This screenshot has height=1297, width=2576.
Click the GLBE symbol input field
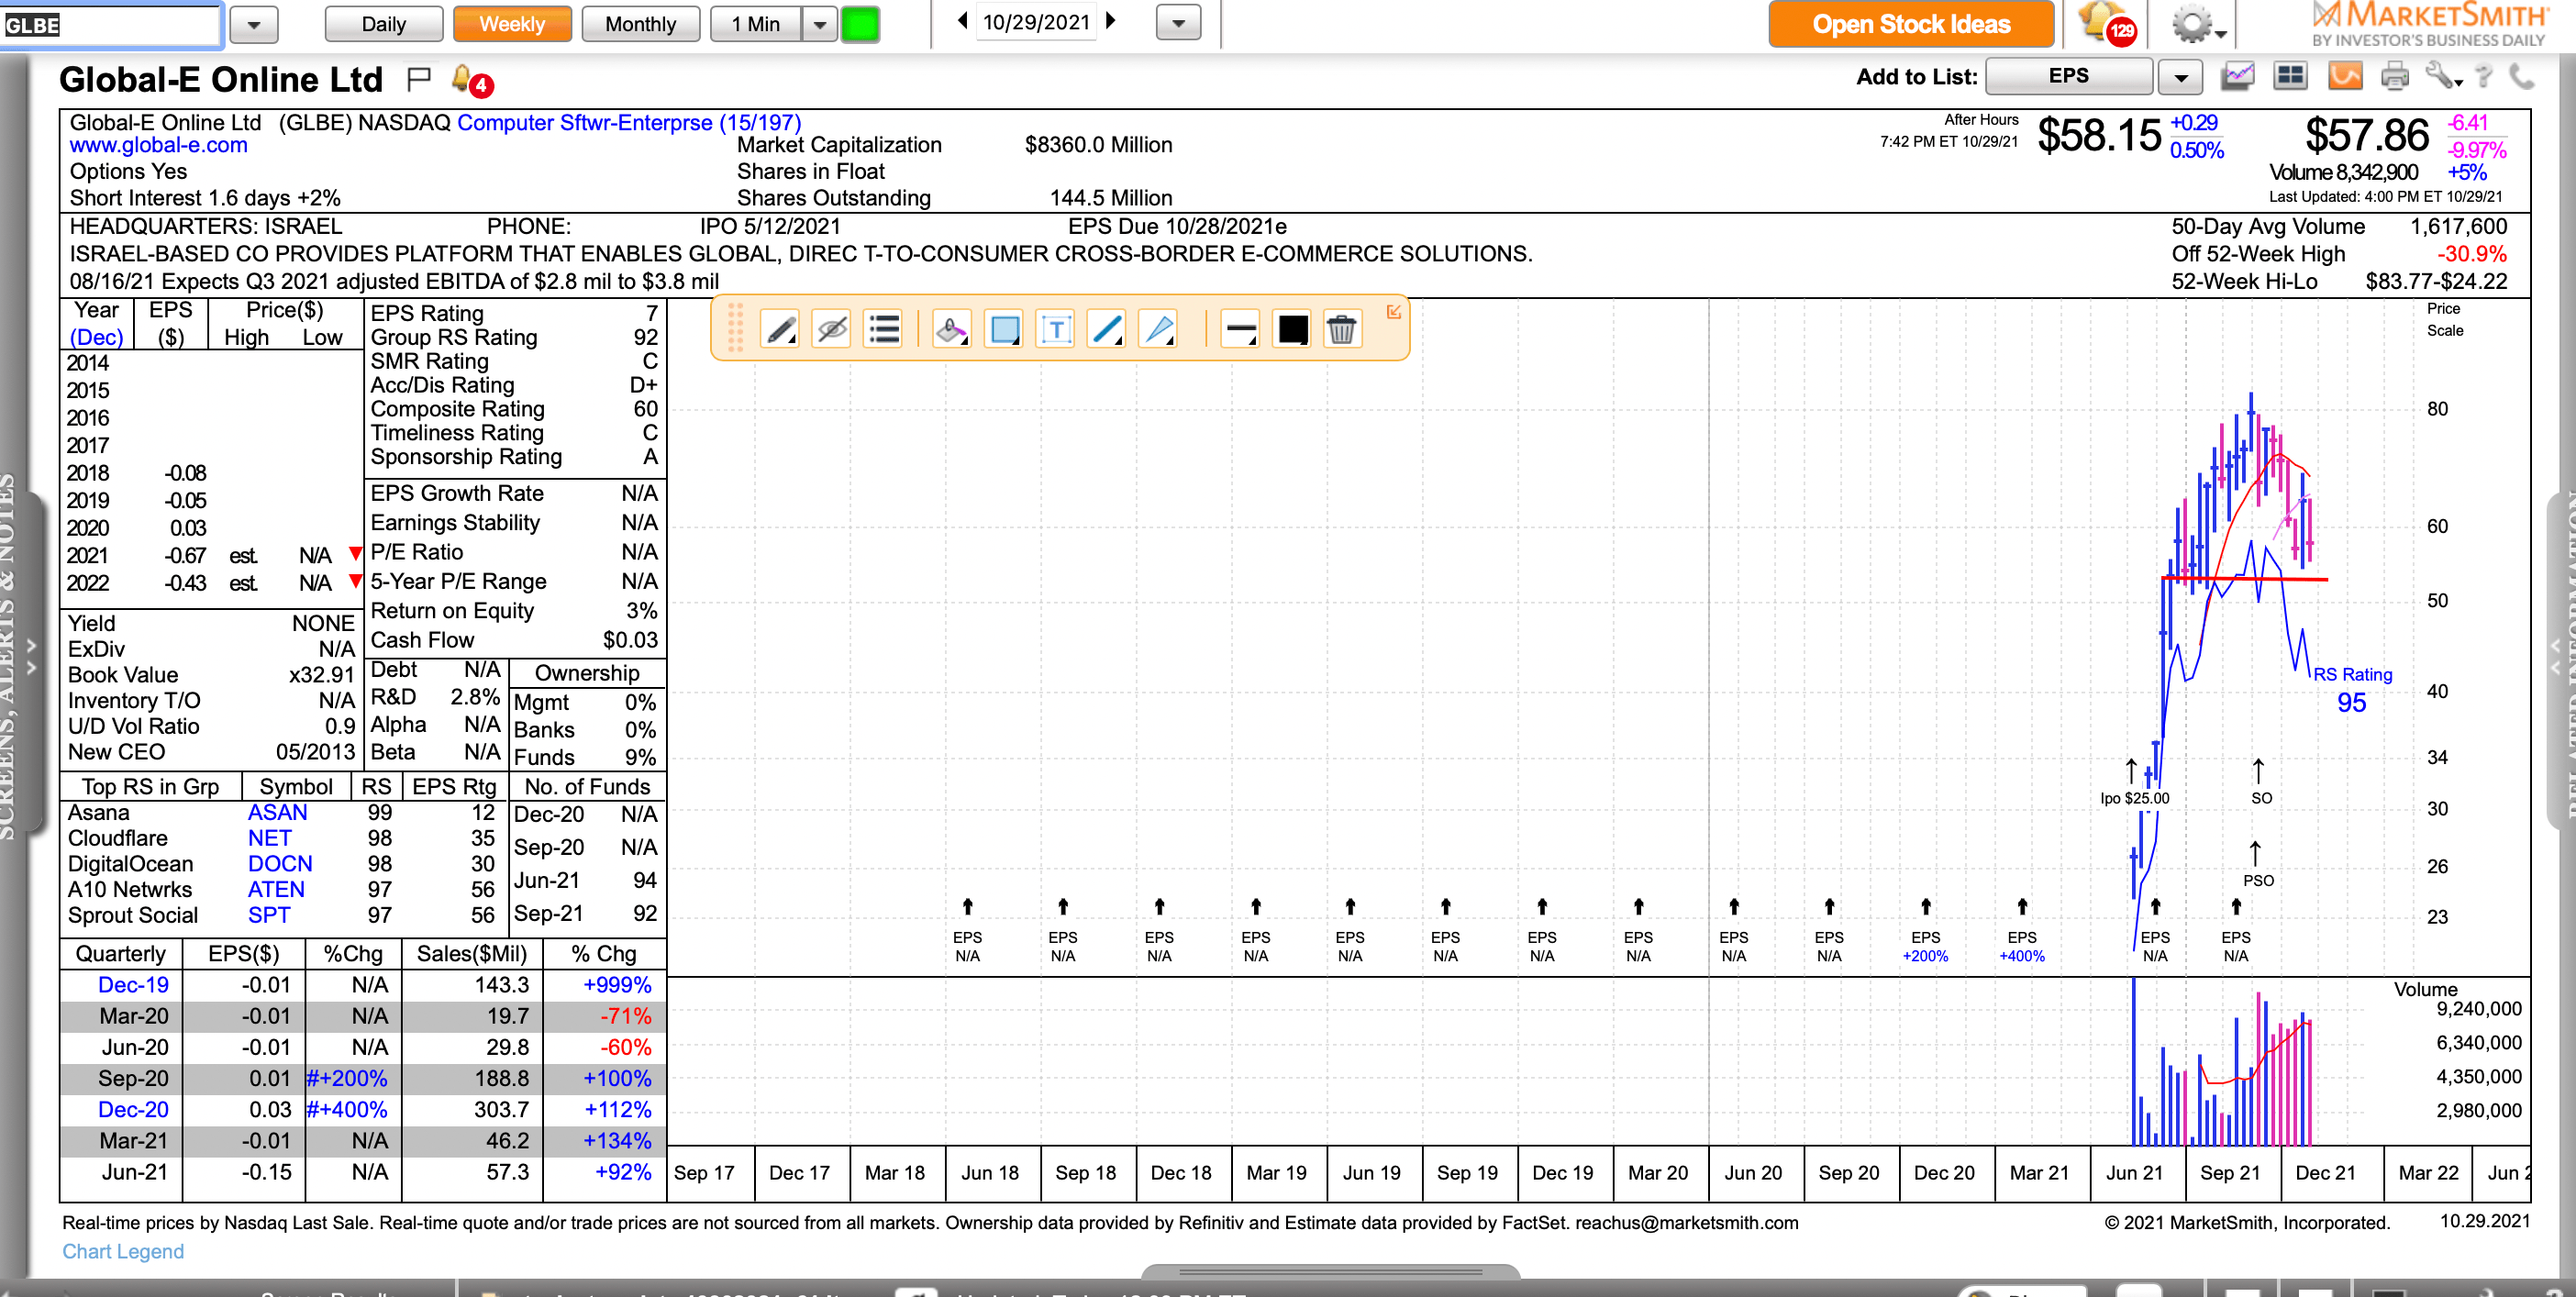point(110,24)
